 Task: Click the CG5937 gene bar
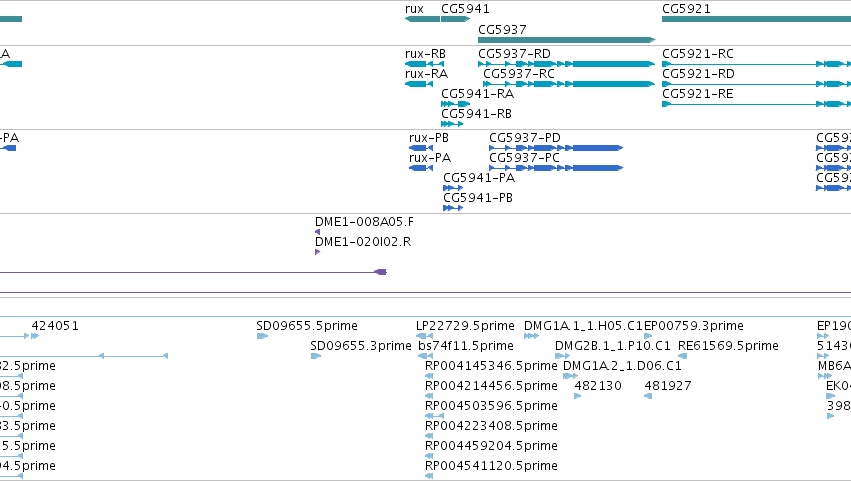click(567, 40)
